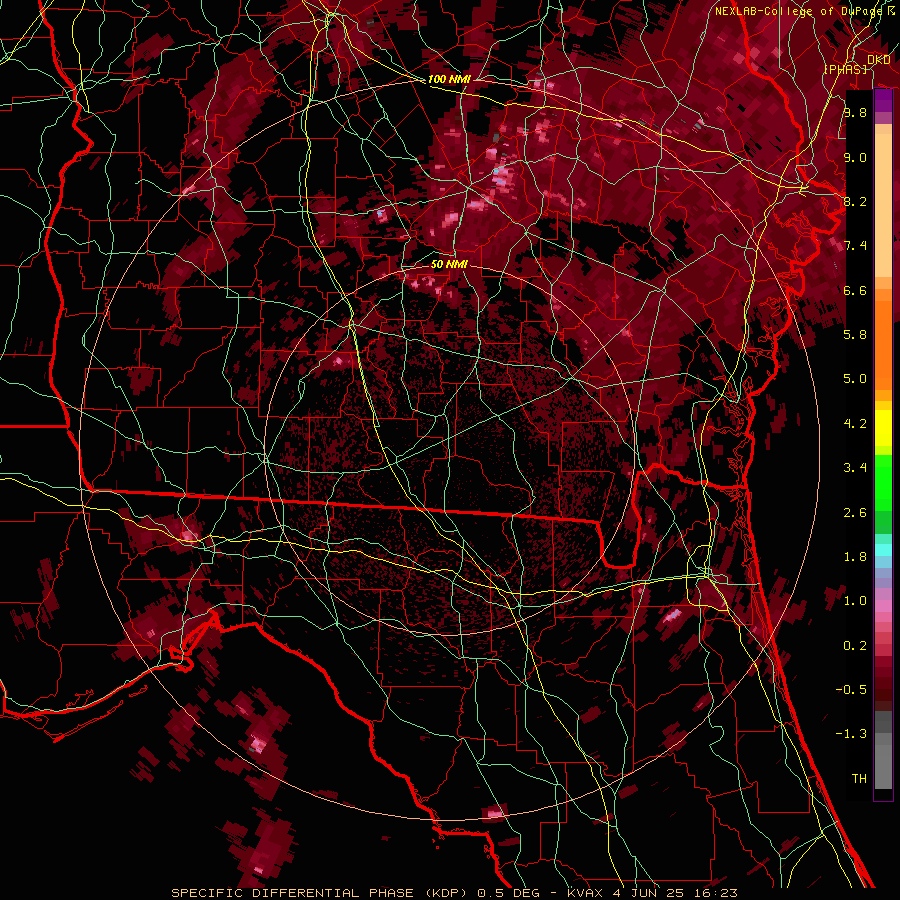Image resolution: width=900 pixels, height=900 pixels.
Task: Click the 2.6 value on the color scale
Action: coord(855,512)
